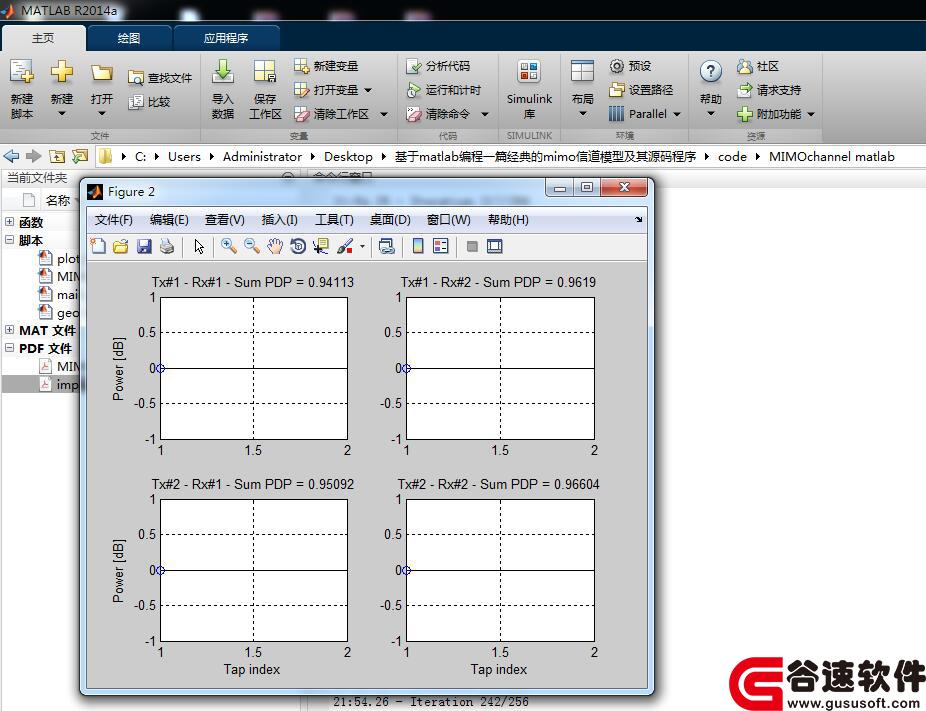
Task: Open Desktop (桌面) menu in Figure 2
Action: (390, 220)
